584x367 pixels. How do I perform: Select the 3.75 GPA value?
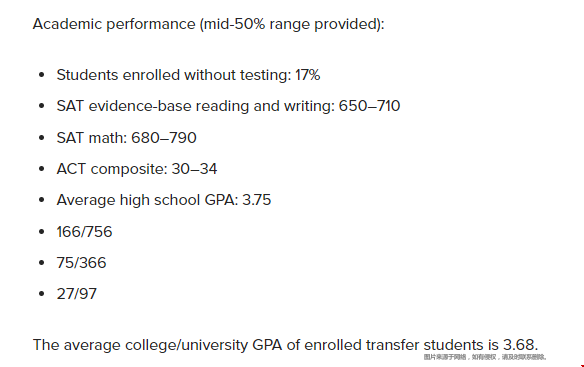coord(257,200)
